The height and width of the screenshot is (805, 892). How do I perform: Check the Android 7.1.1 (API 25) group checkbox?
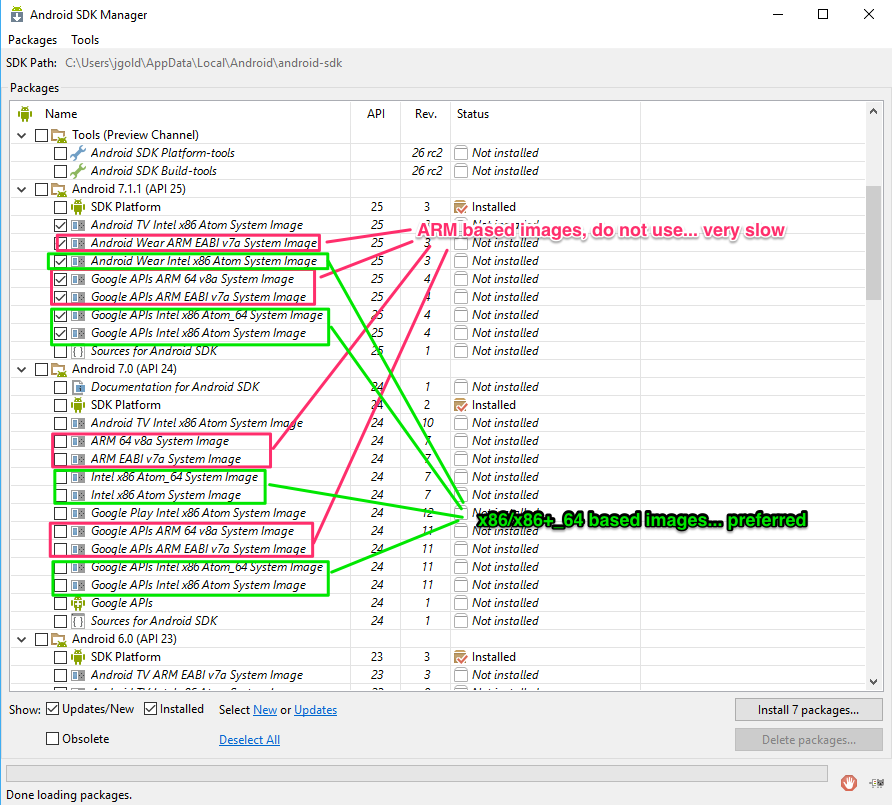pos(41,189)
